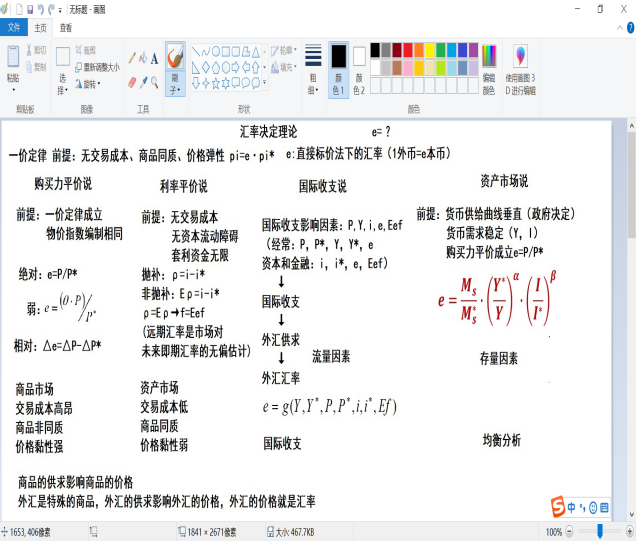
Task: Select the Eraser tool
Action: [x=129, y=82]
